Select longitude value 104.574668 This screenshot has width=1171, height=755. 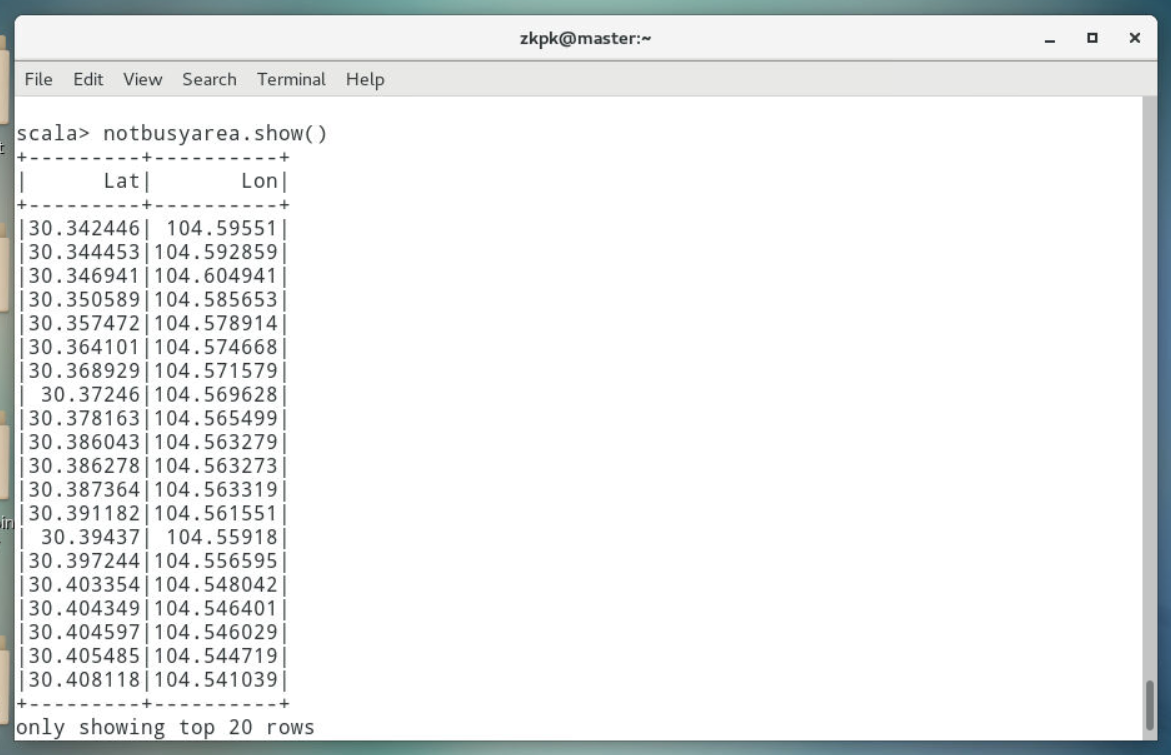pyautogui.click(x=216, y=347)
